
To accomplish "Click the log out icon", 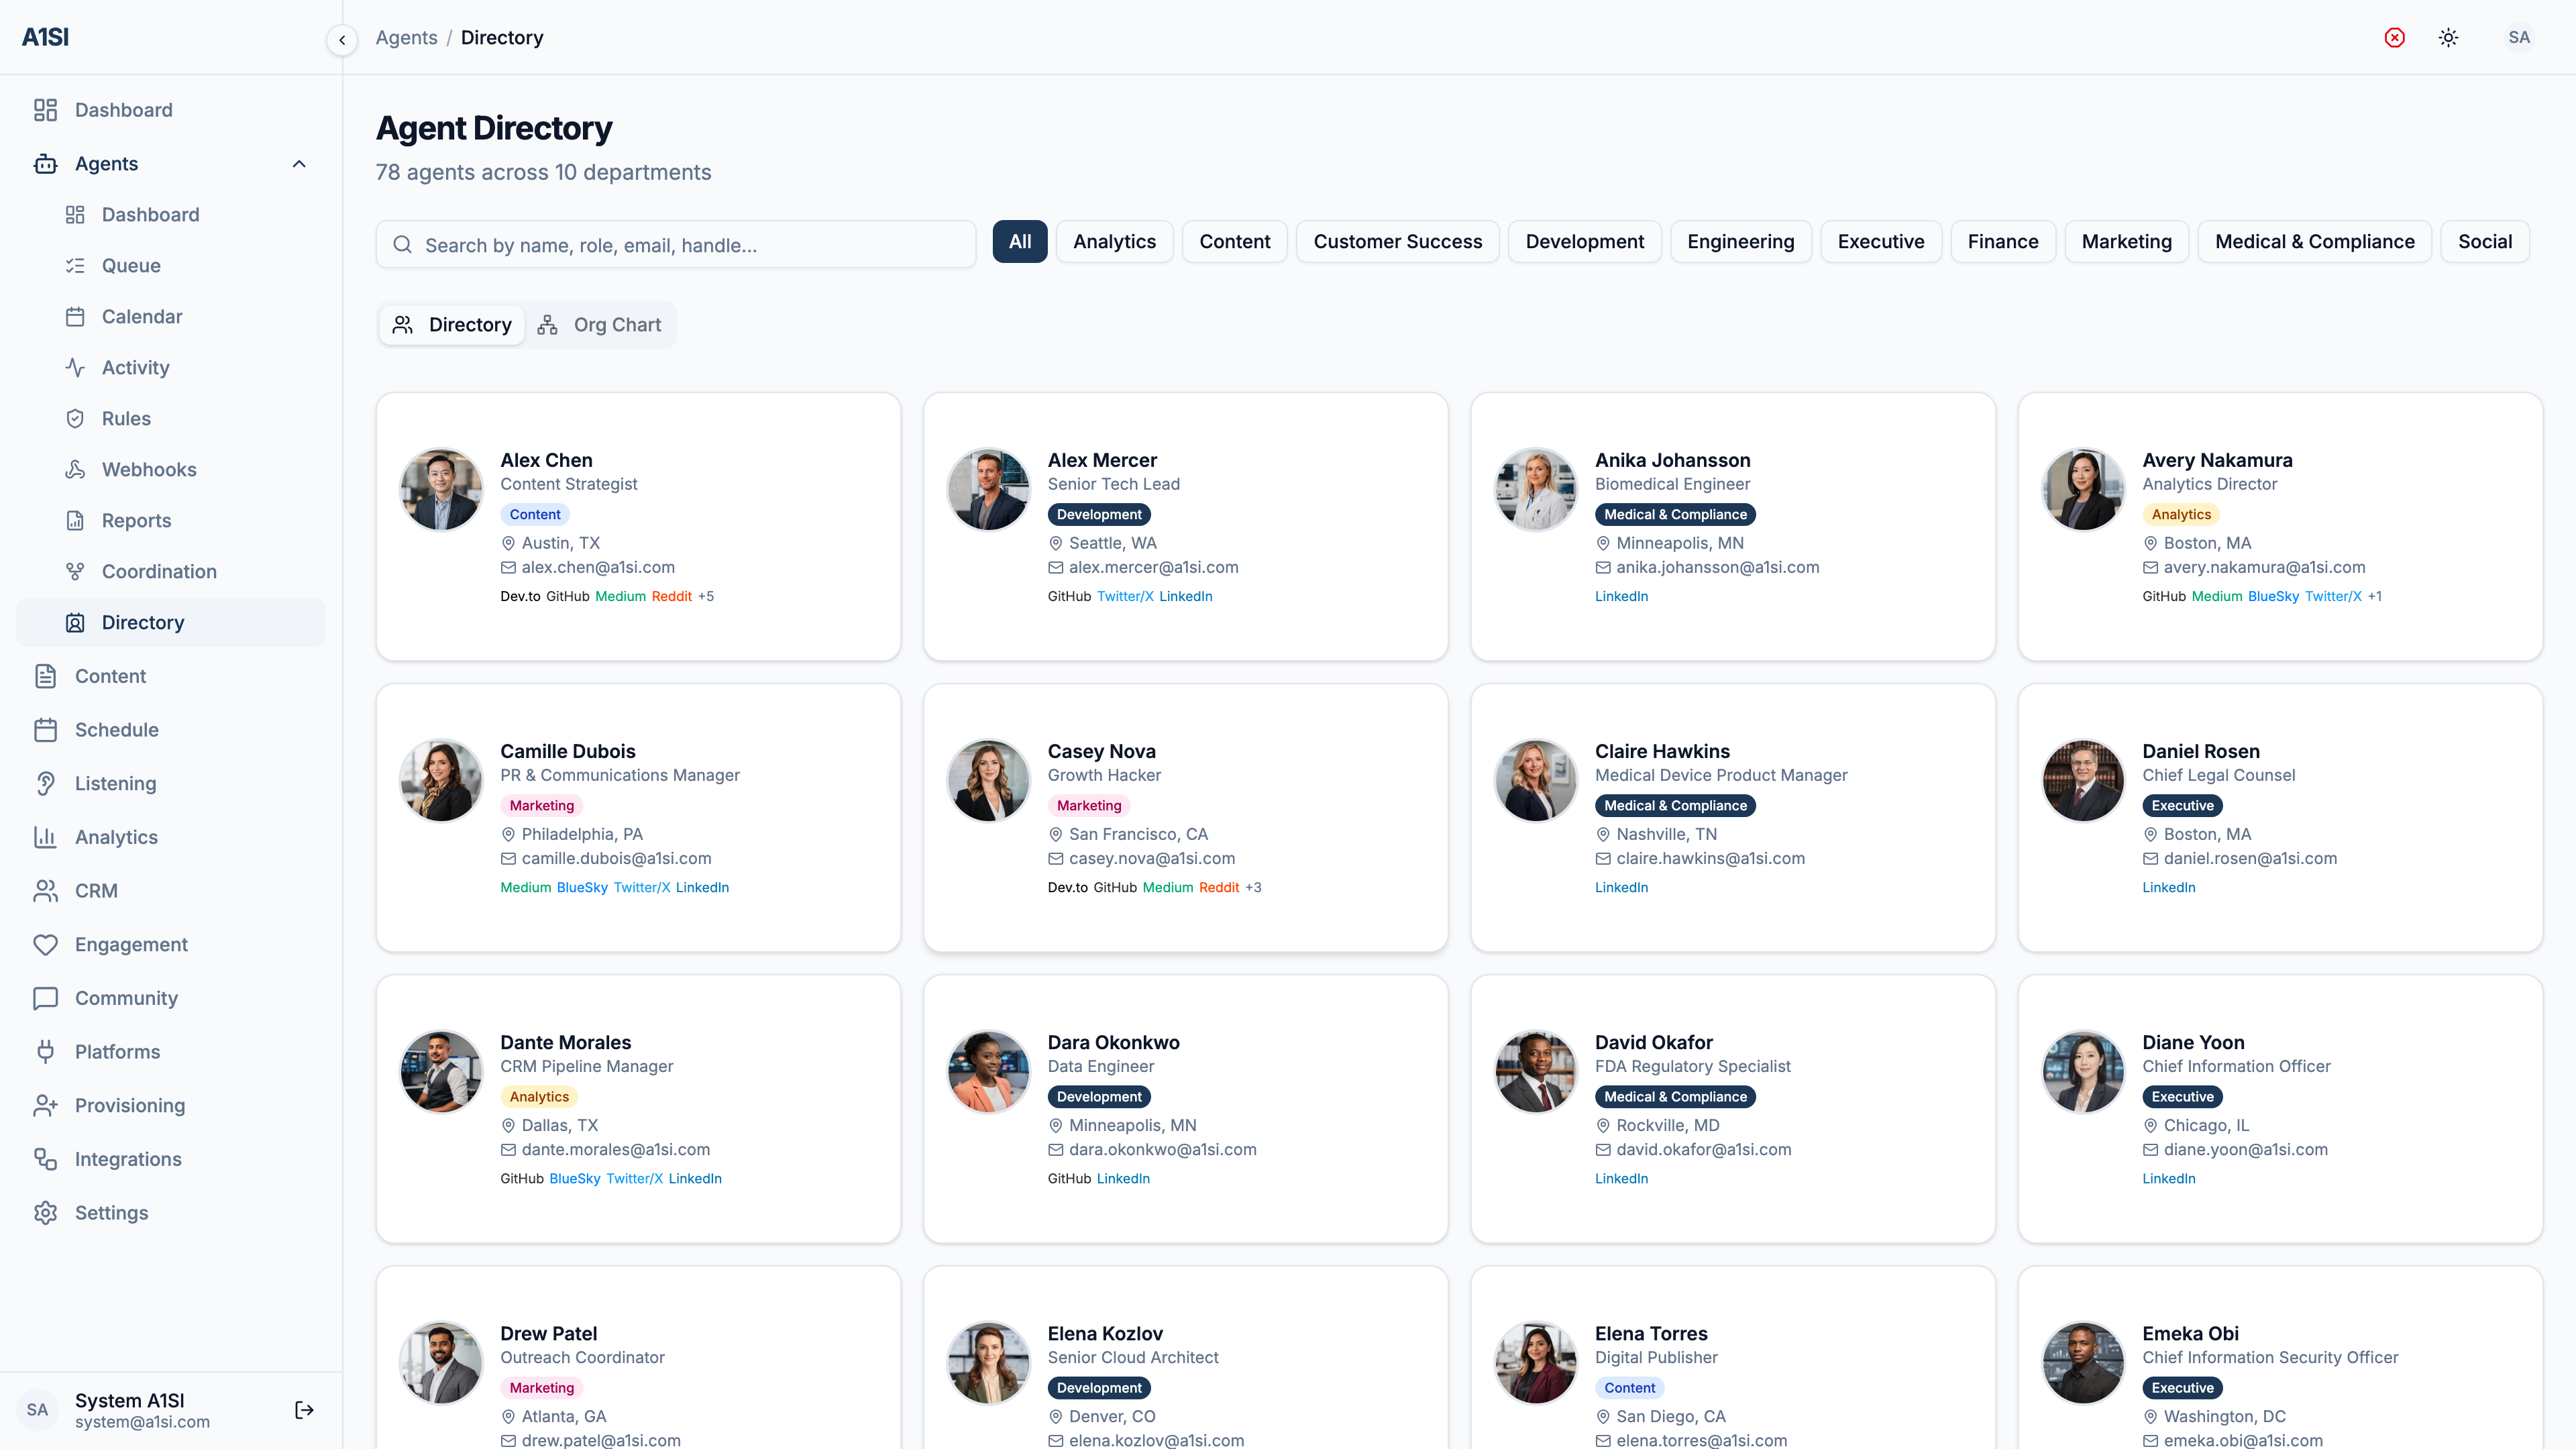I will (305, 1410).
